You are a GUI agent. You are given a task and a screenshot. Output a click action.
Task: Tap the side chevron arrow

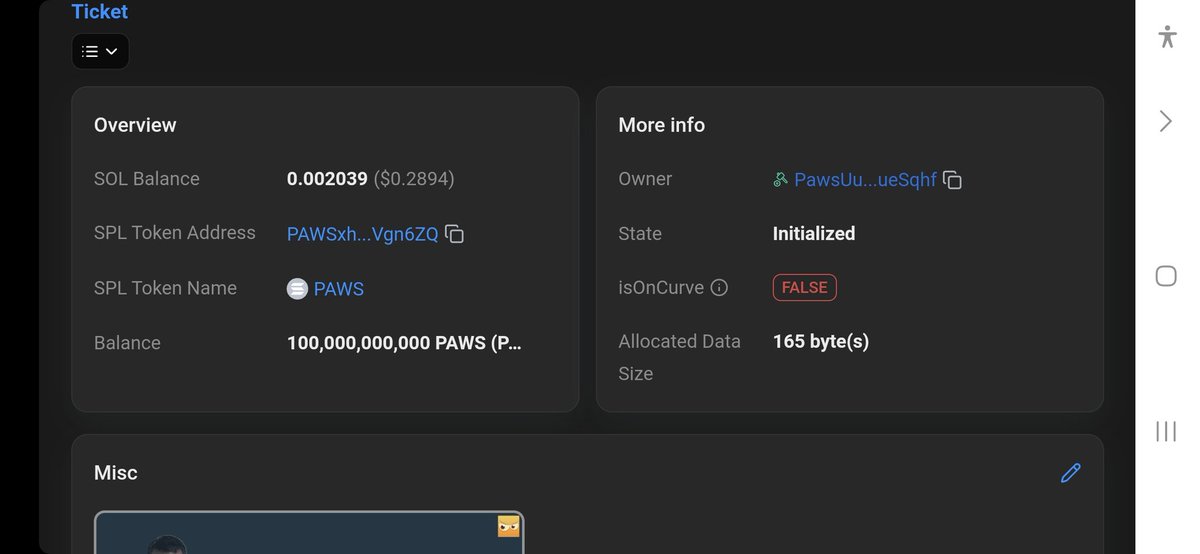[x=1165, y=122]
